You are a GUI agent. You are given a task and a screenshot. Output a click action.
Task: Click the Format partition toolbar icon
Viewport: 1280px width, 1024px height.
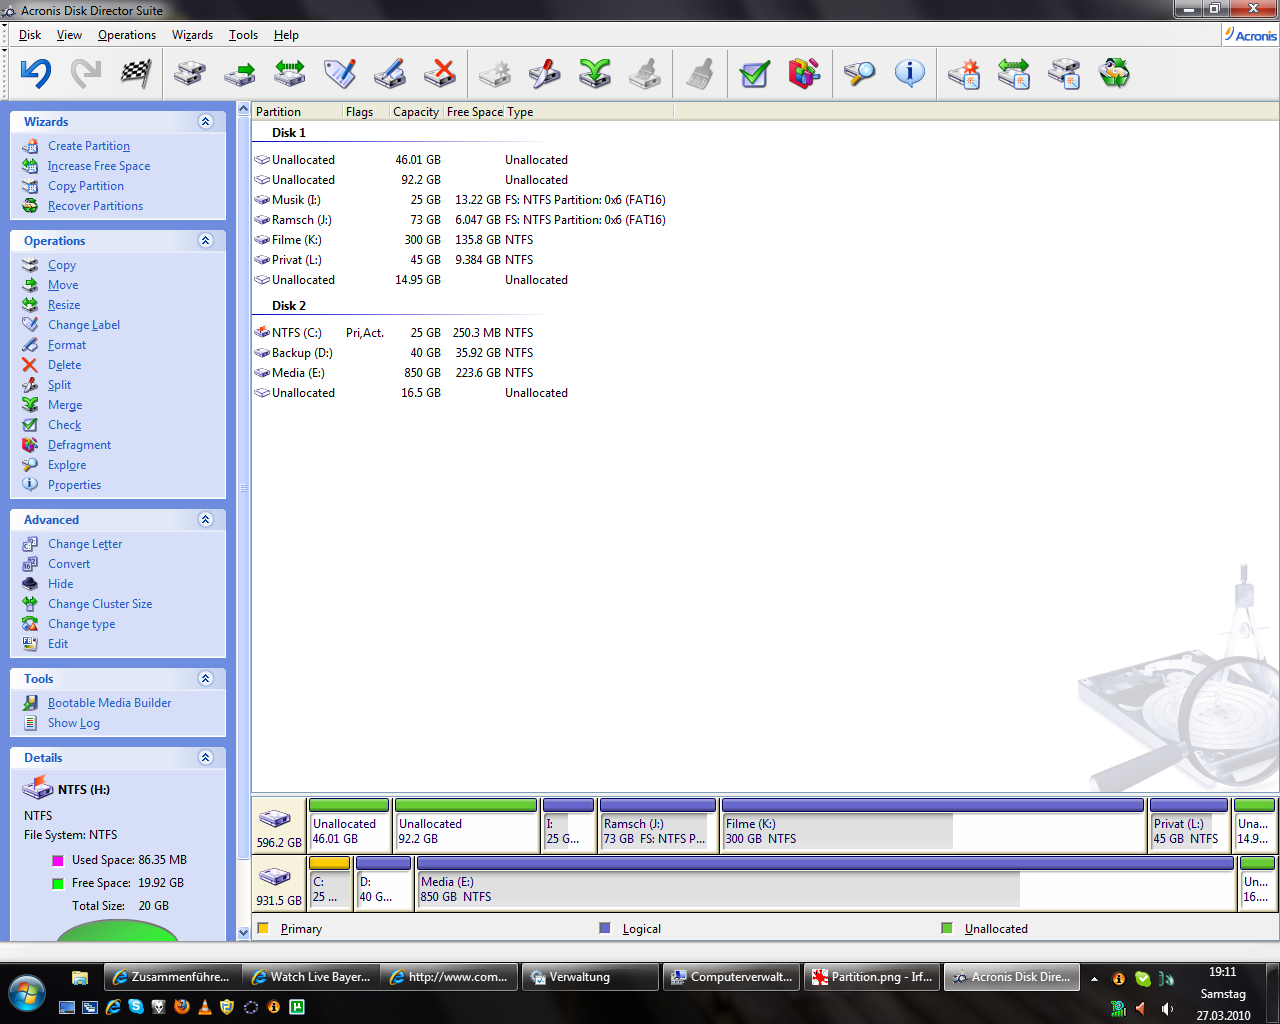(390, 73)
